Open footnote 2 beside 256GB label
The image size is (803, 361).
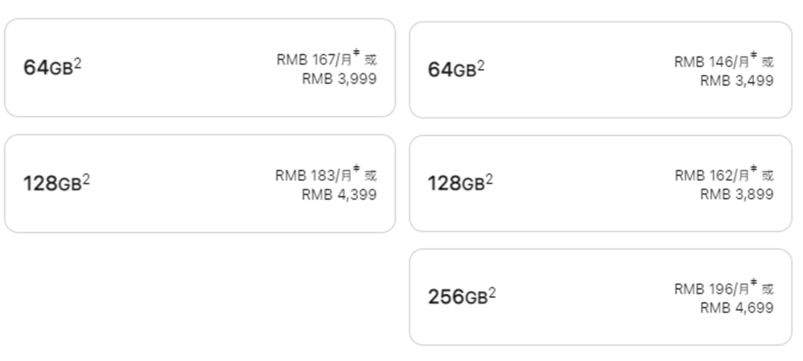(x=492, y=292)
